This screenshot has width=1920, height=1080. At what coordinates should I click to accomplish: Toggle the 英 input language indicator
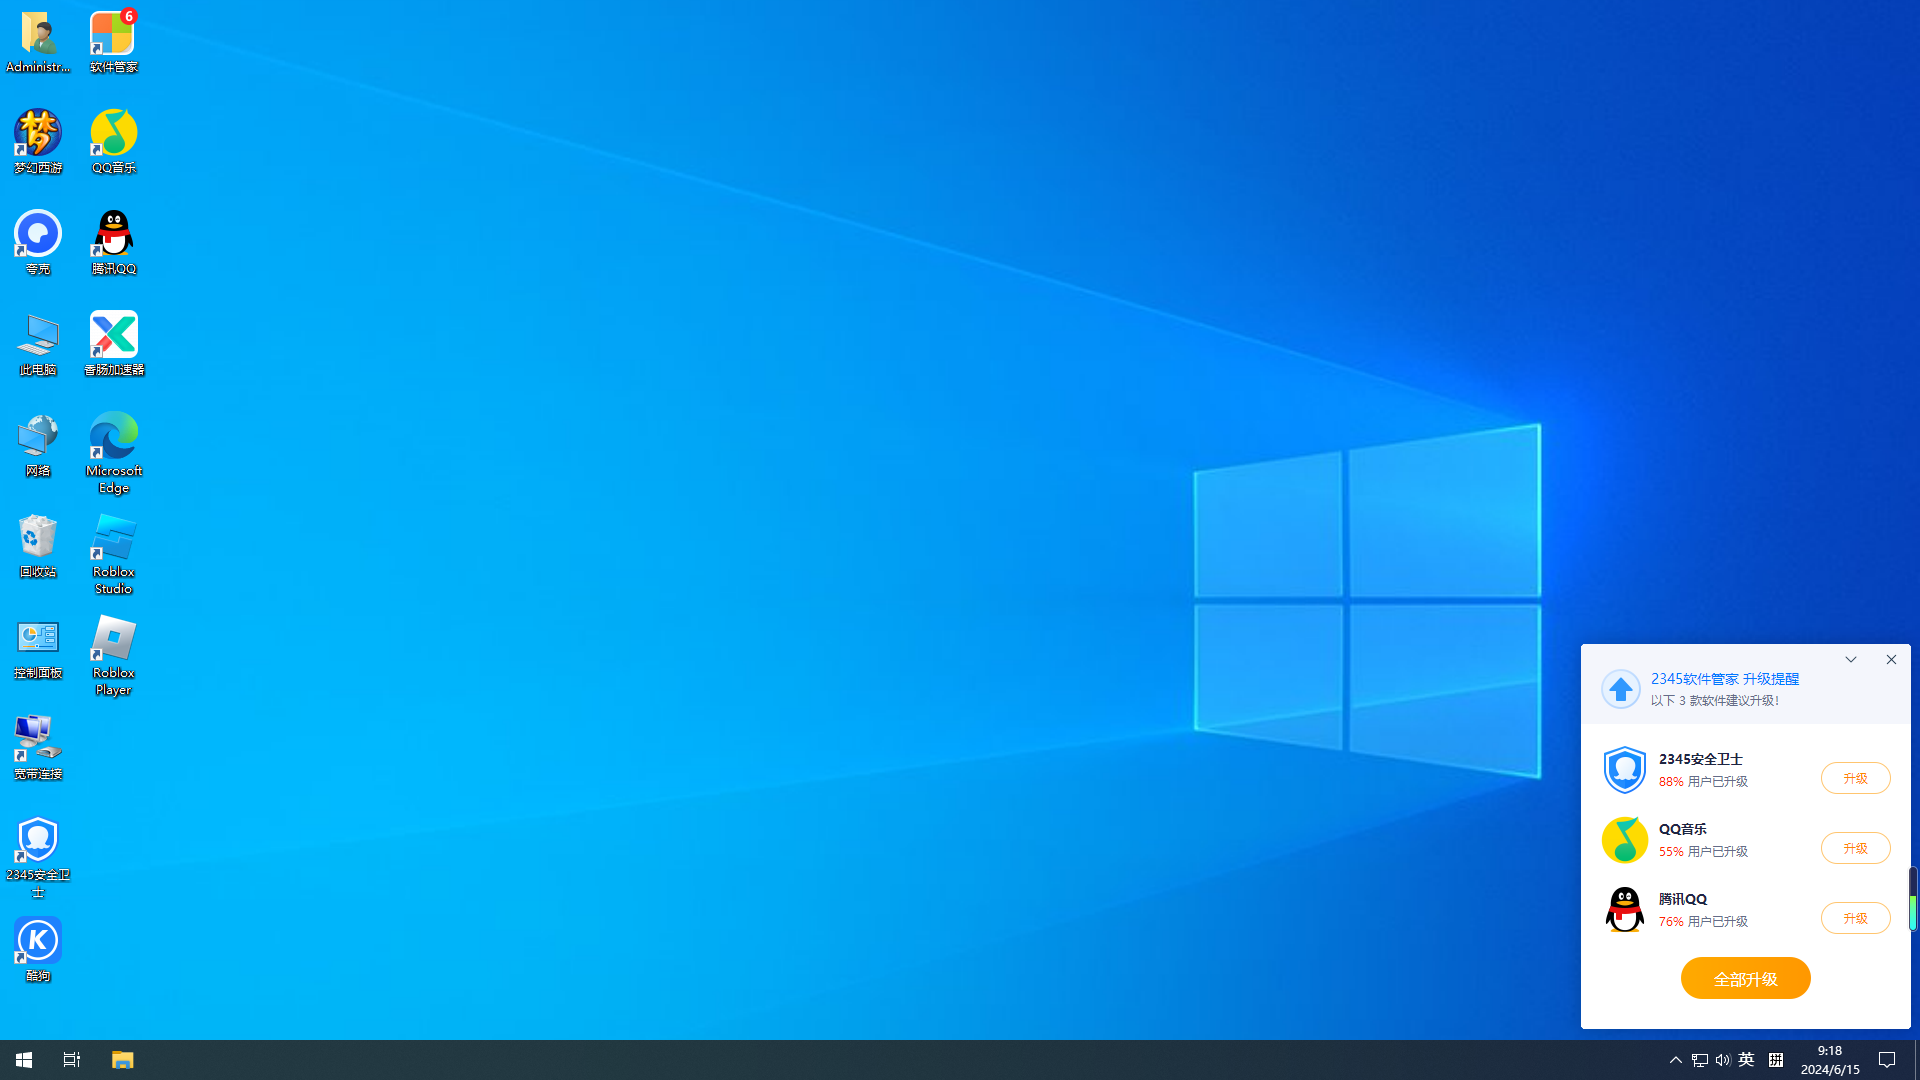[x=1746, y=1060]
